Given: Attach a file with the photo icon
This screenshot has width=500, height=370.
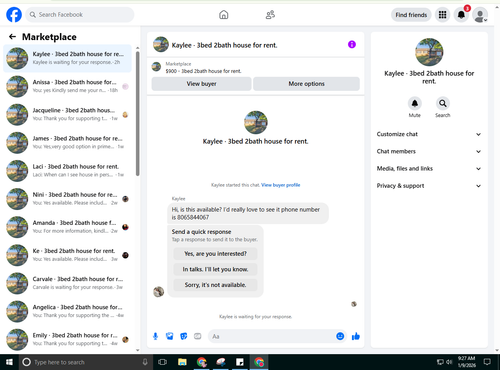Looking at the screenshot, I should (170, 336).
